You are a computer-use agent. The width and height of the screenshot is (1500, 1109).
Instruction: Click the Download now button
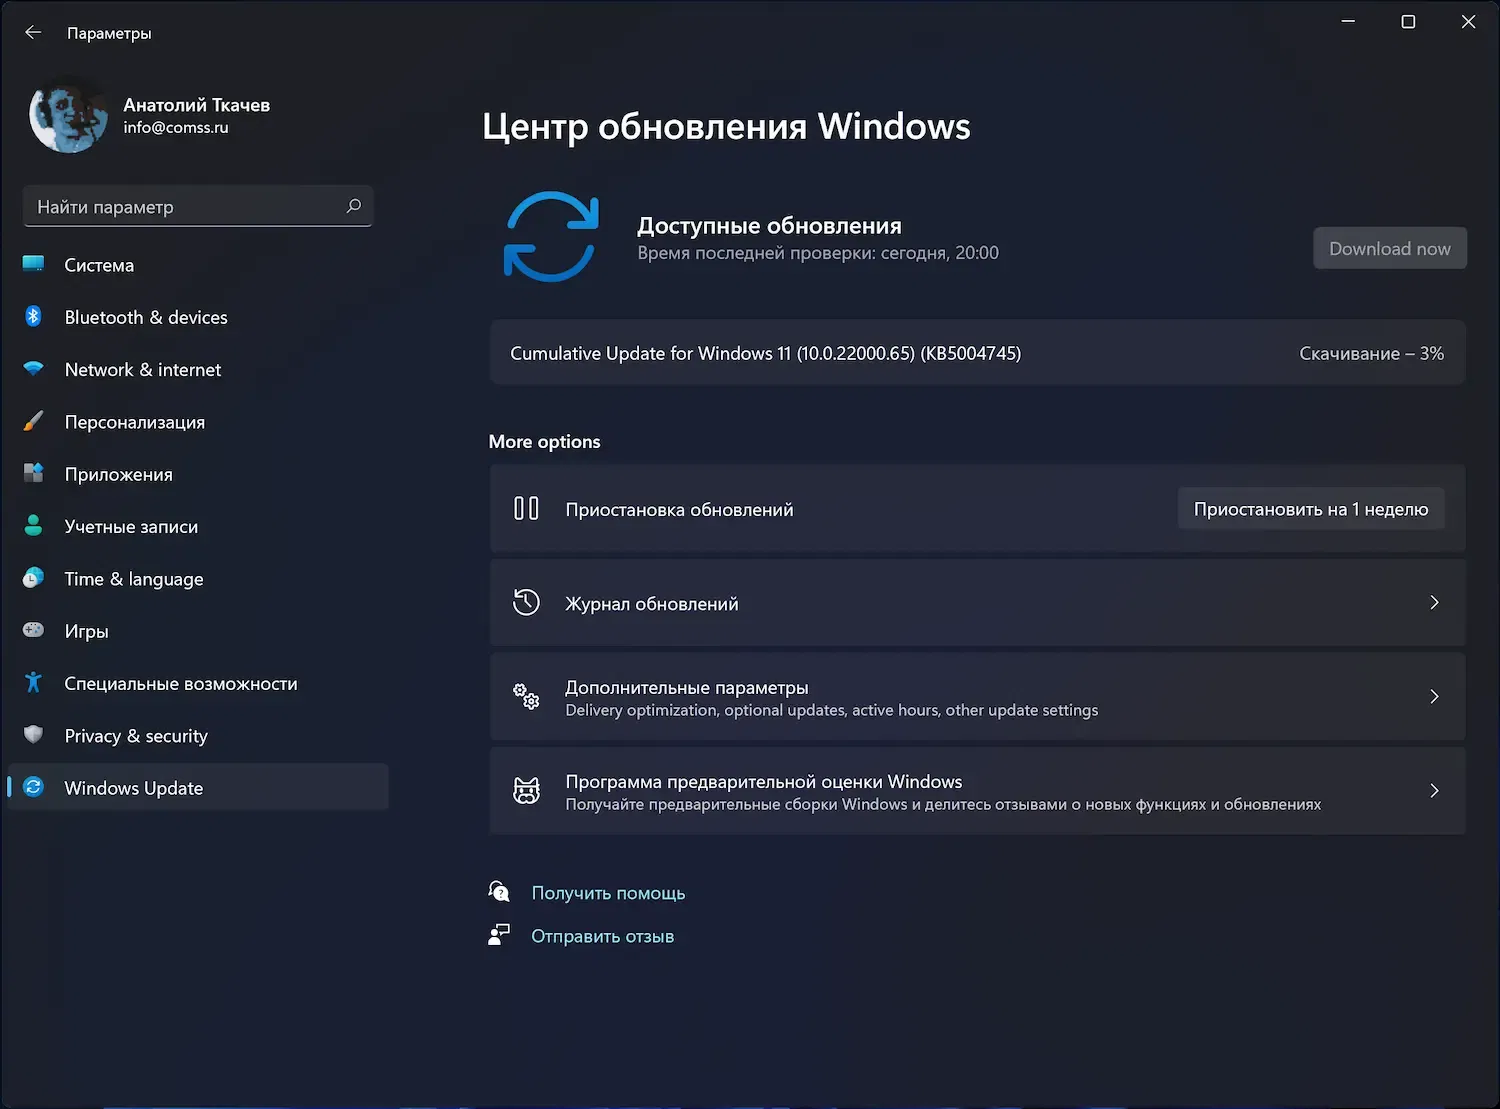tap(1389, 248)
